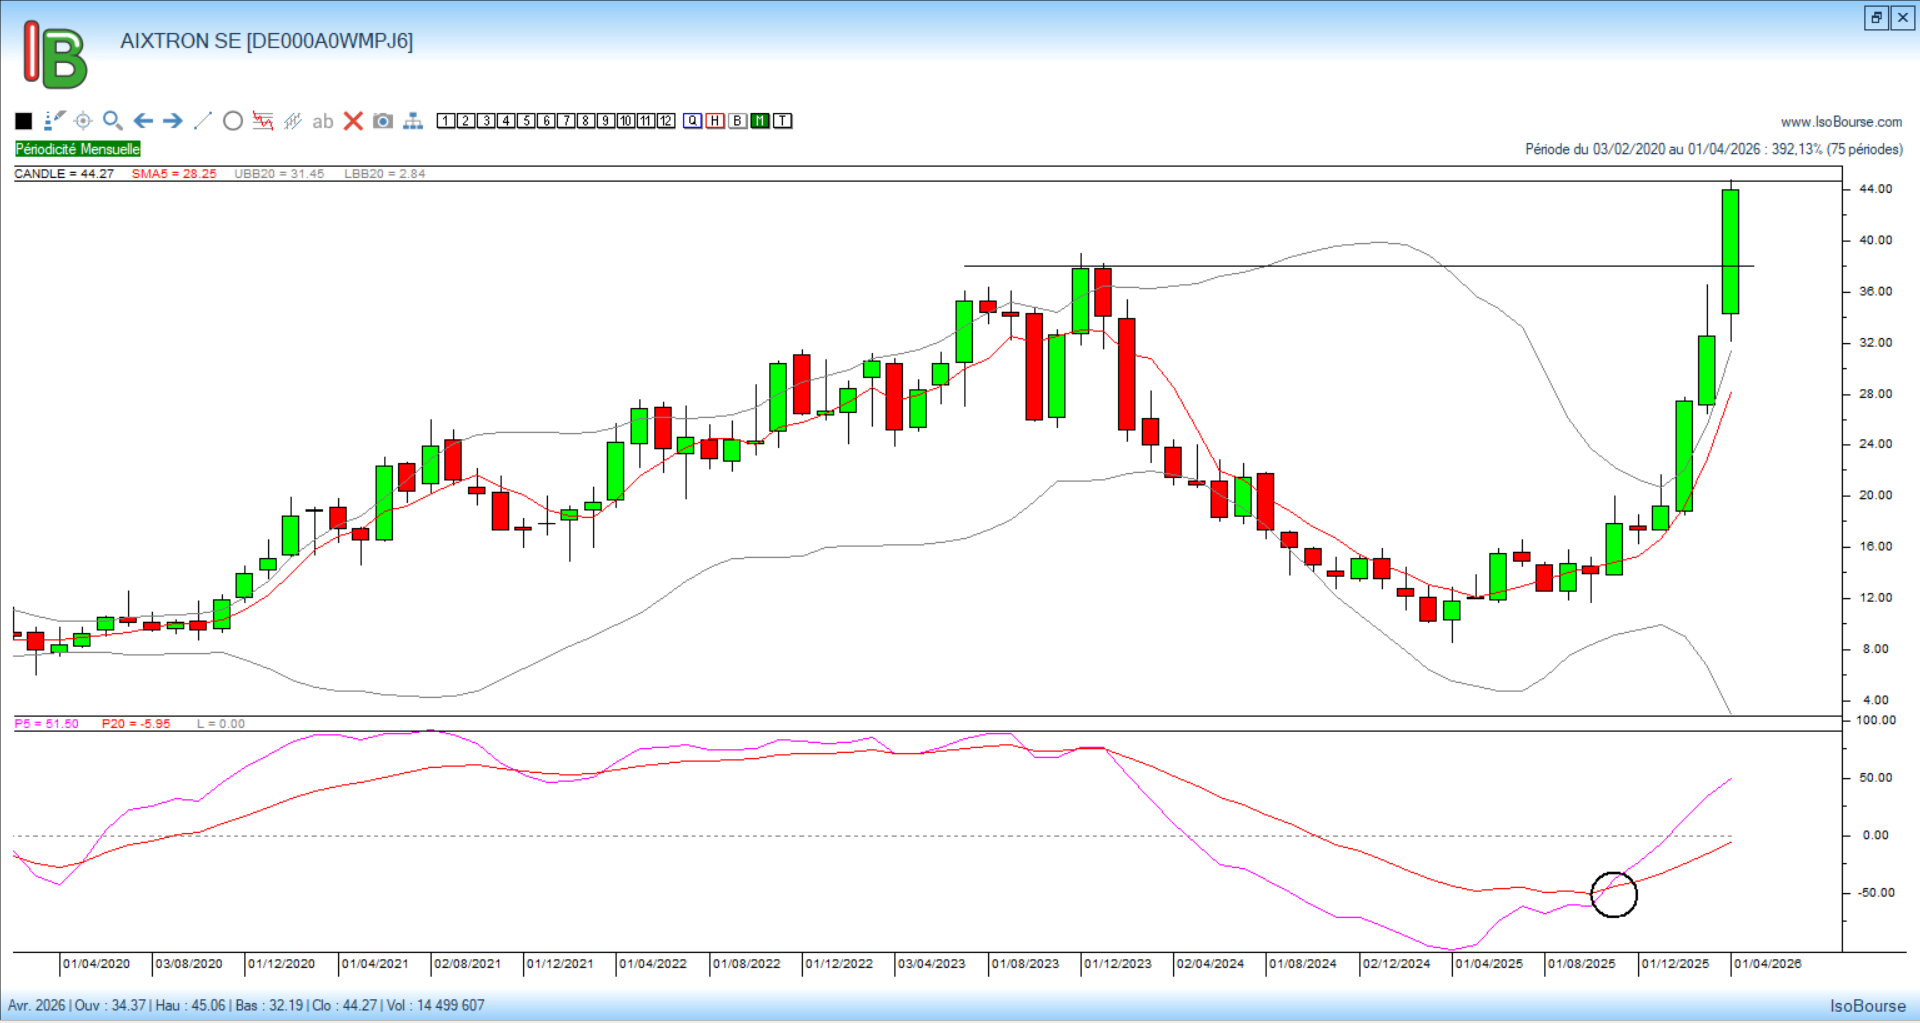The height and width of the screenshot is (1023, 1920).
Task: Open the hierarchy tree icon
Action: point(413,121)
